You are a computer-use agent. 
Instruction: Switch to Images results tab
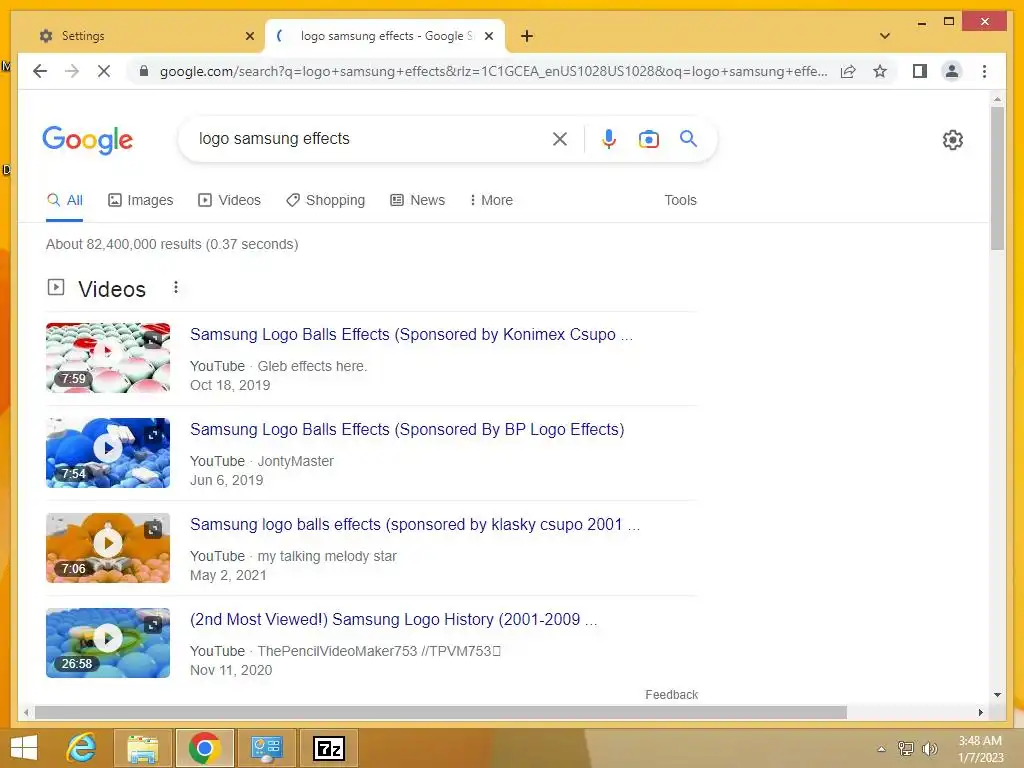pos(140,200)
